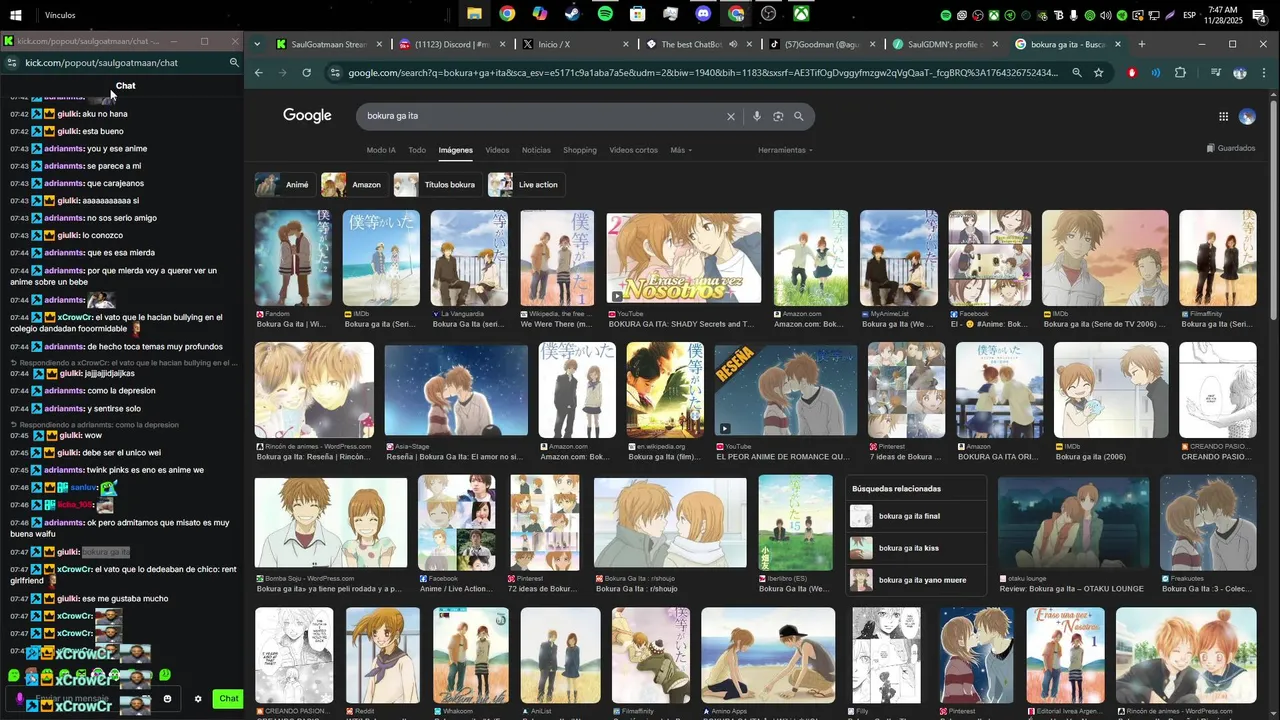Open the Google account avatar menu
The width and height of the screenshot is (1280, 720).
click(x=1247, y=116)
